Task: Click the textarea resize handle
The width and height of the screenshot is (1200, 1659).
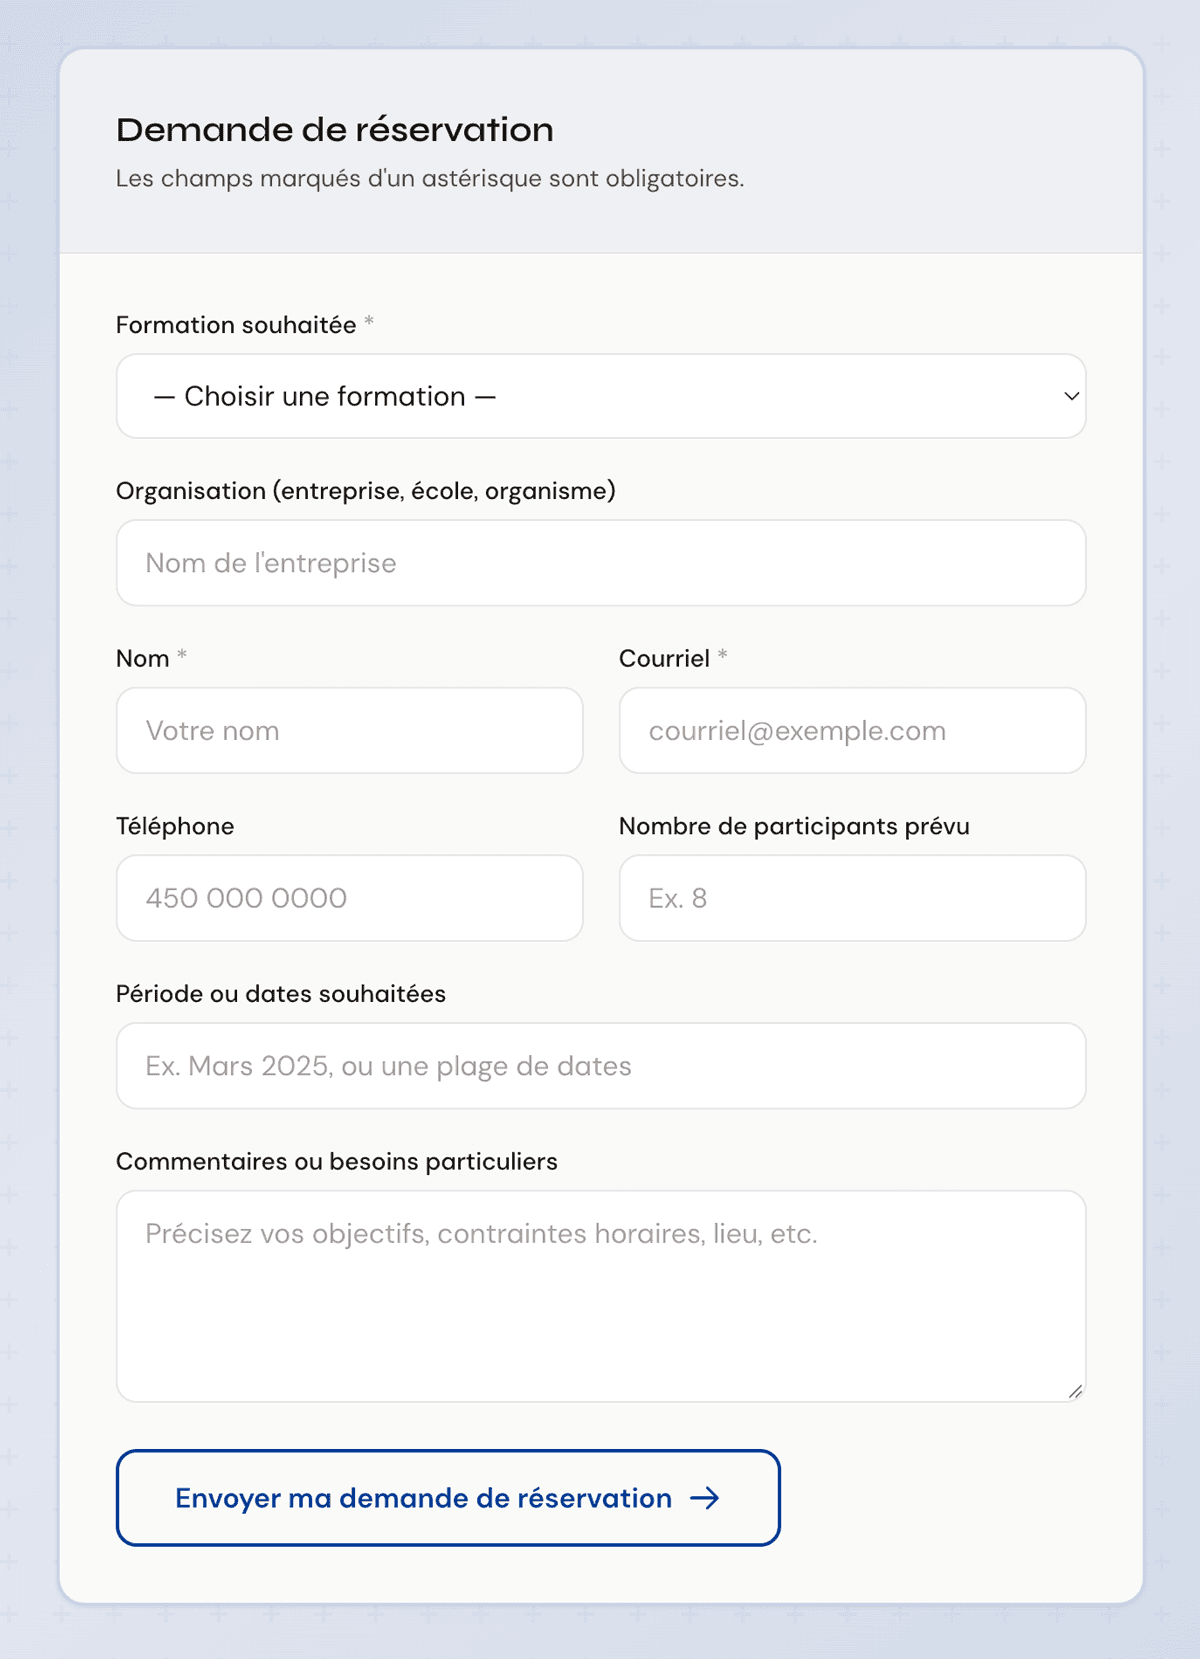Action: coord(1075,1391)
